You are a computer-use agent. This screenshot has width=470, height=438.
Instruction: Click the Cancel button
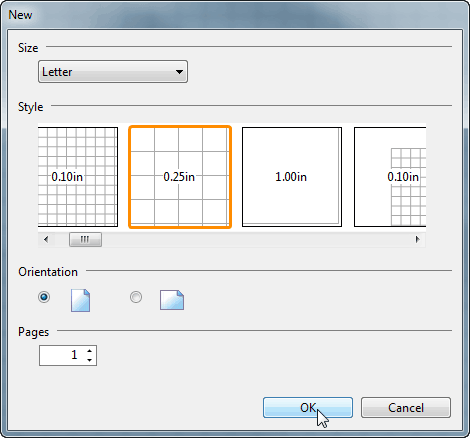click(x=406, y=407)
